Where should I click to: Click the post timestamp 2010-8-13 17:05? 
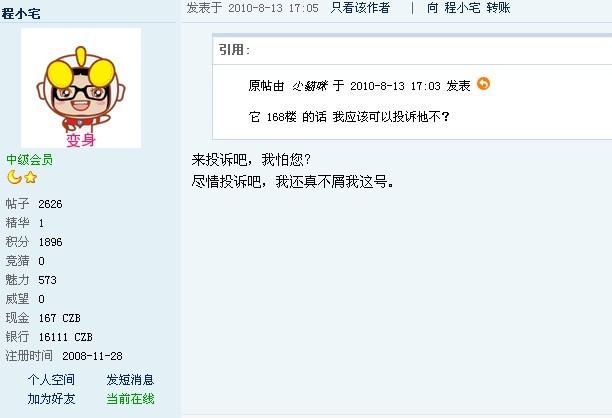point(273,8)
